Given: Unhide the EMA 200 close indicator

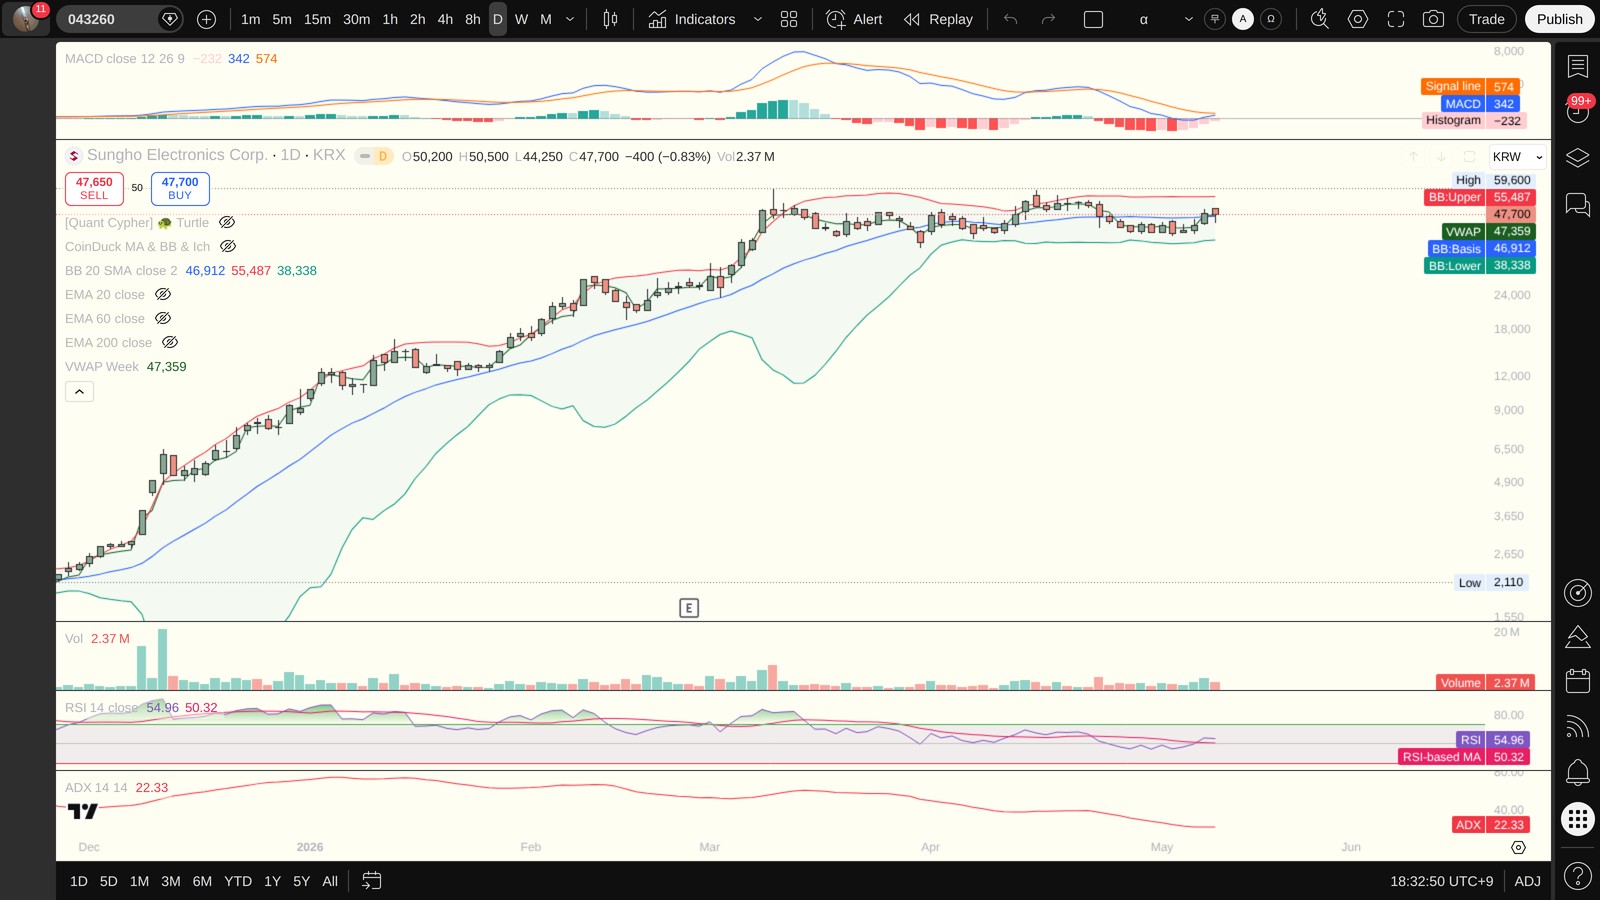Looking at the screenshot, I should (x=170, y=342).
